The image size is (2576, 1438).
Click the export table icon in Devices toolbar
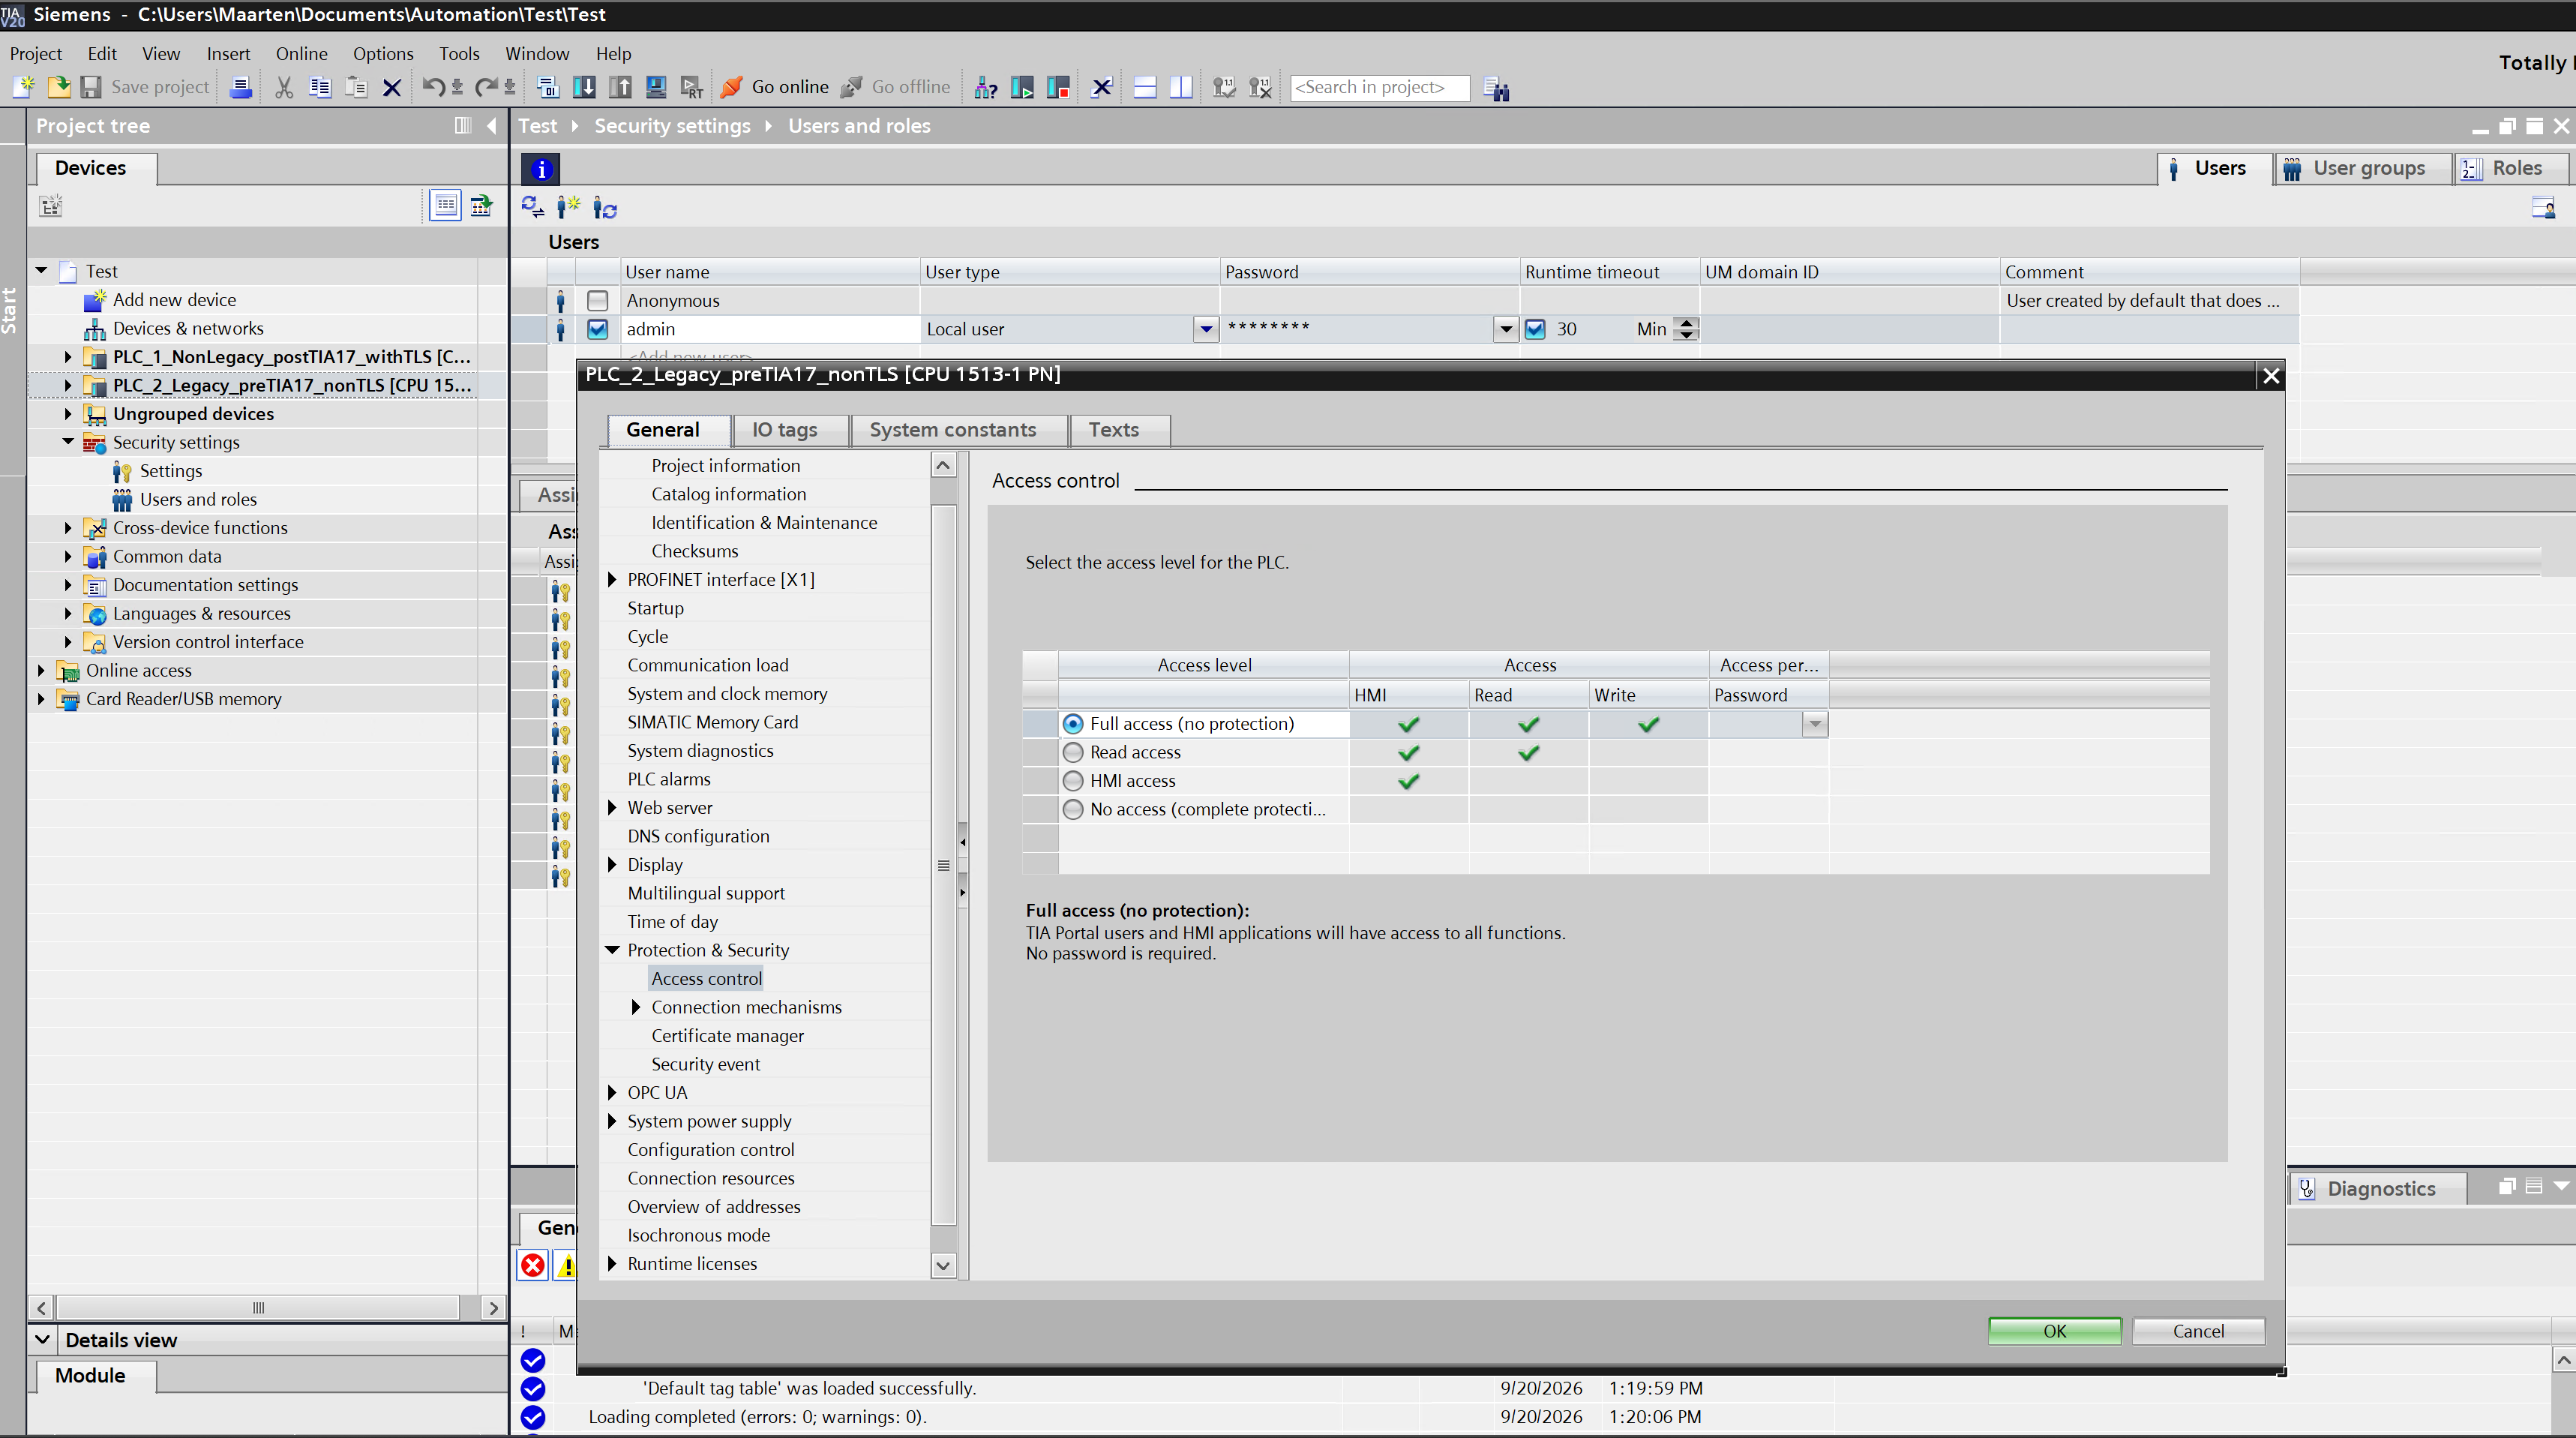(x=481, y=206)
